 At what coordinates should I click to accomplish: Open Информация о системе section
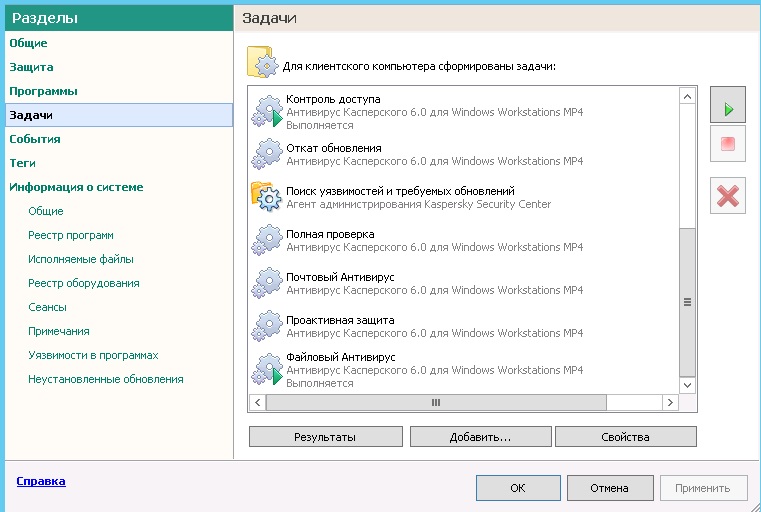coord(76,187)
